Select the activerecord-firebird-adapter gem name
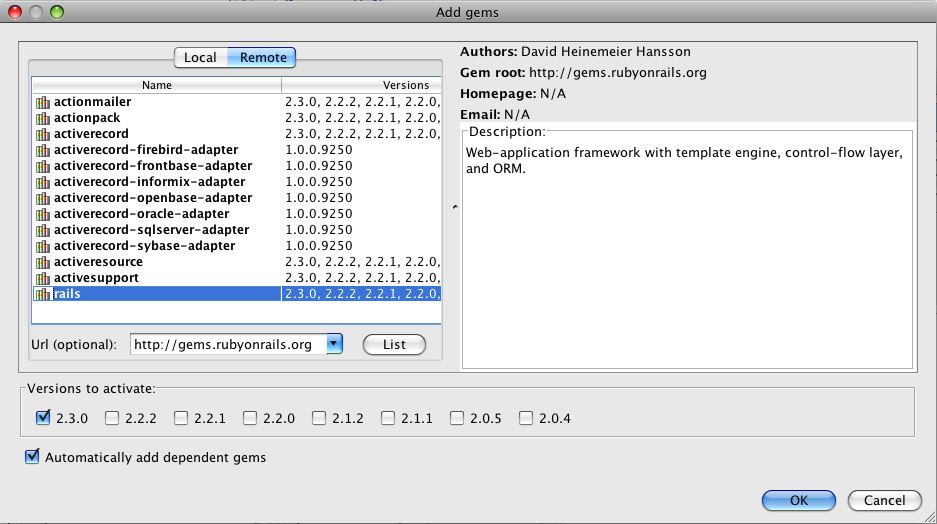 click(x=146, y=149)
